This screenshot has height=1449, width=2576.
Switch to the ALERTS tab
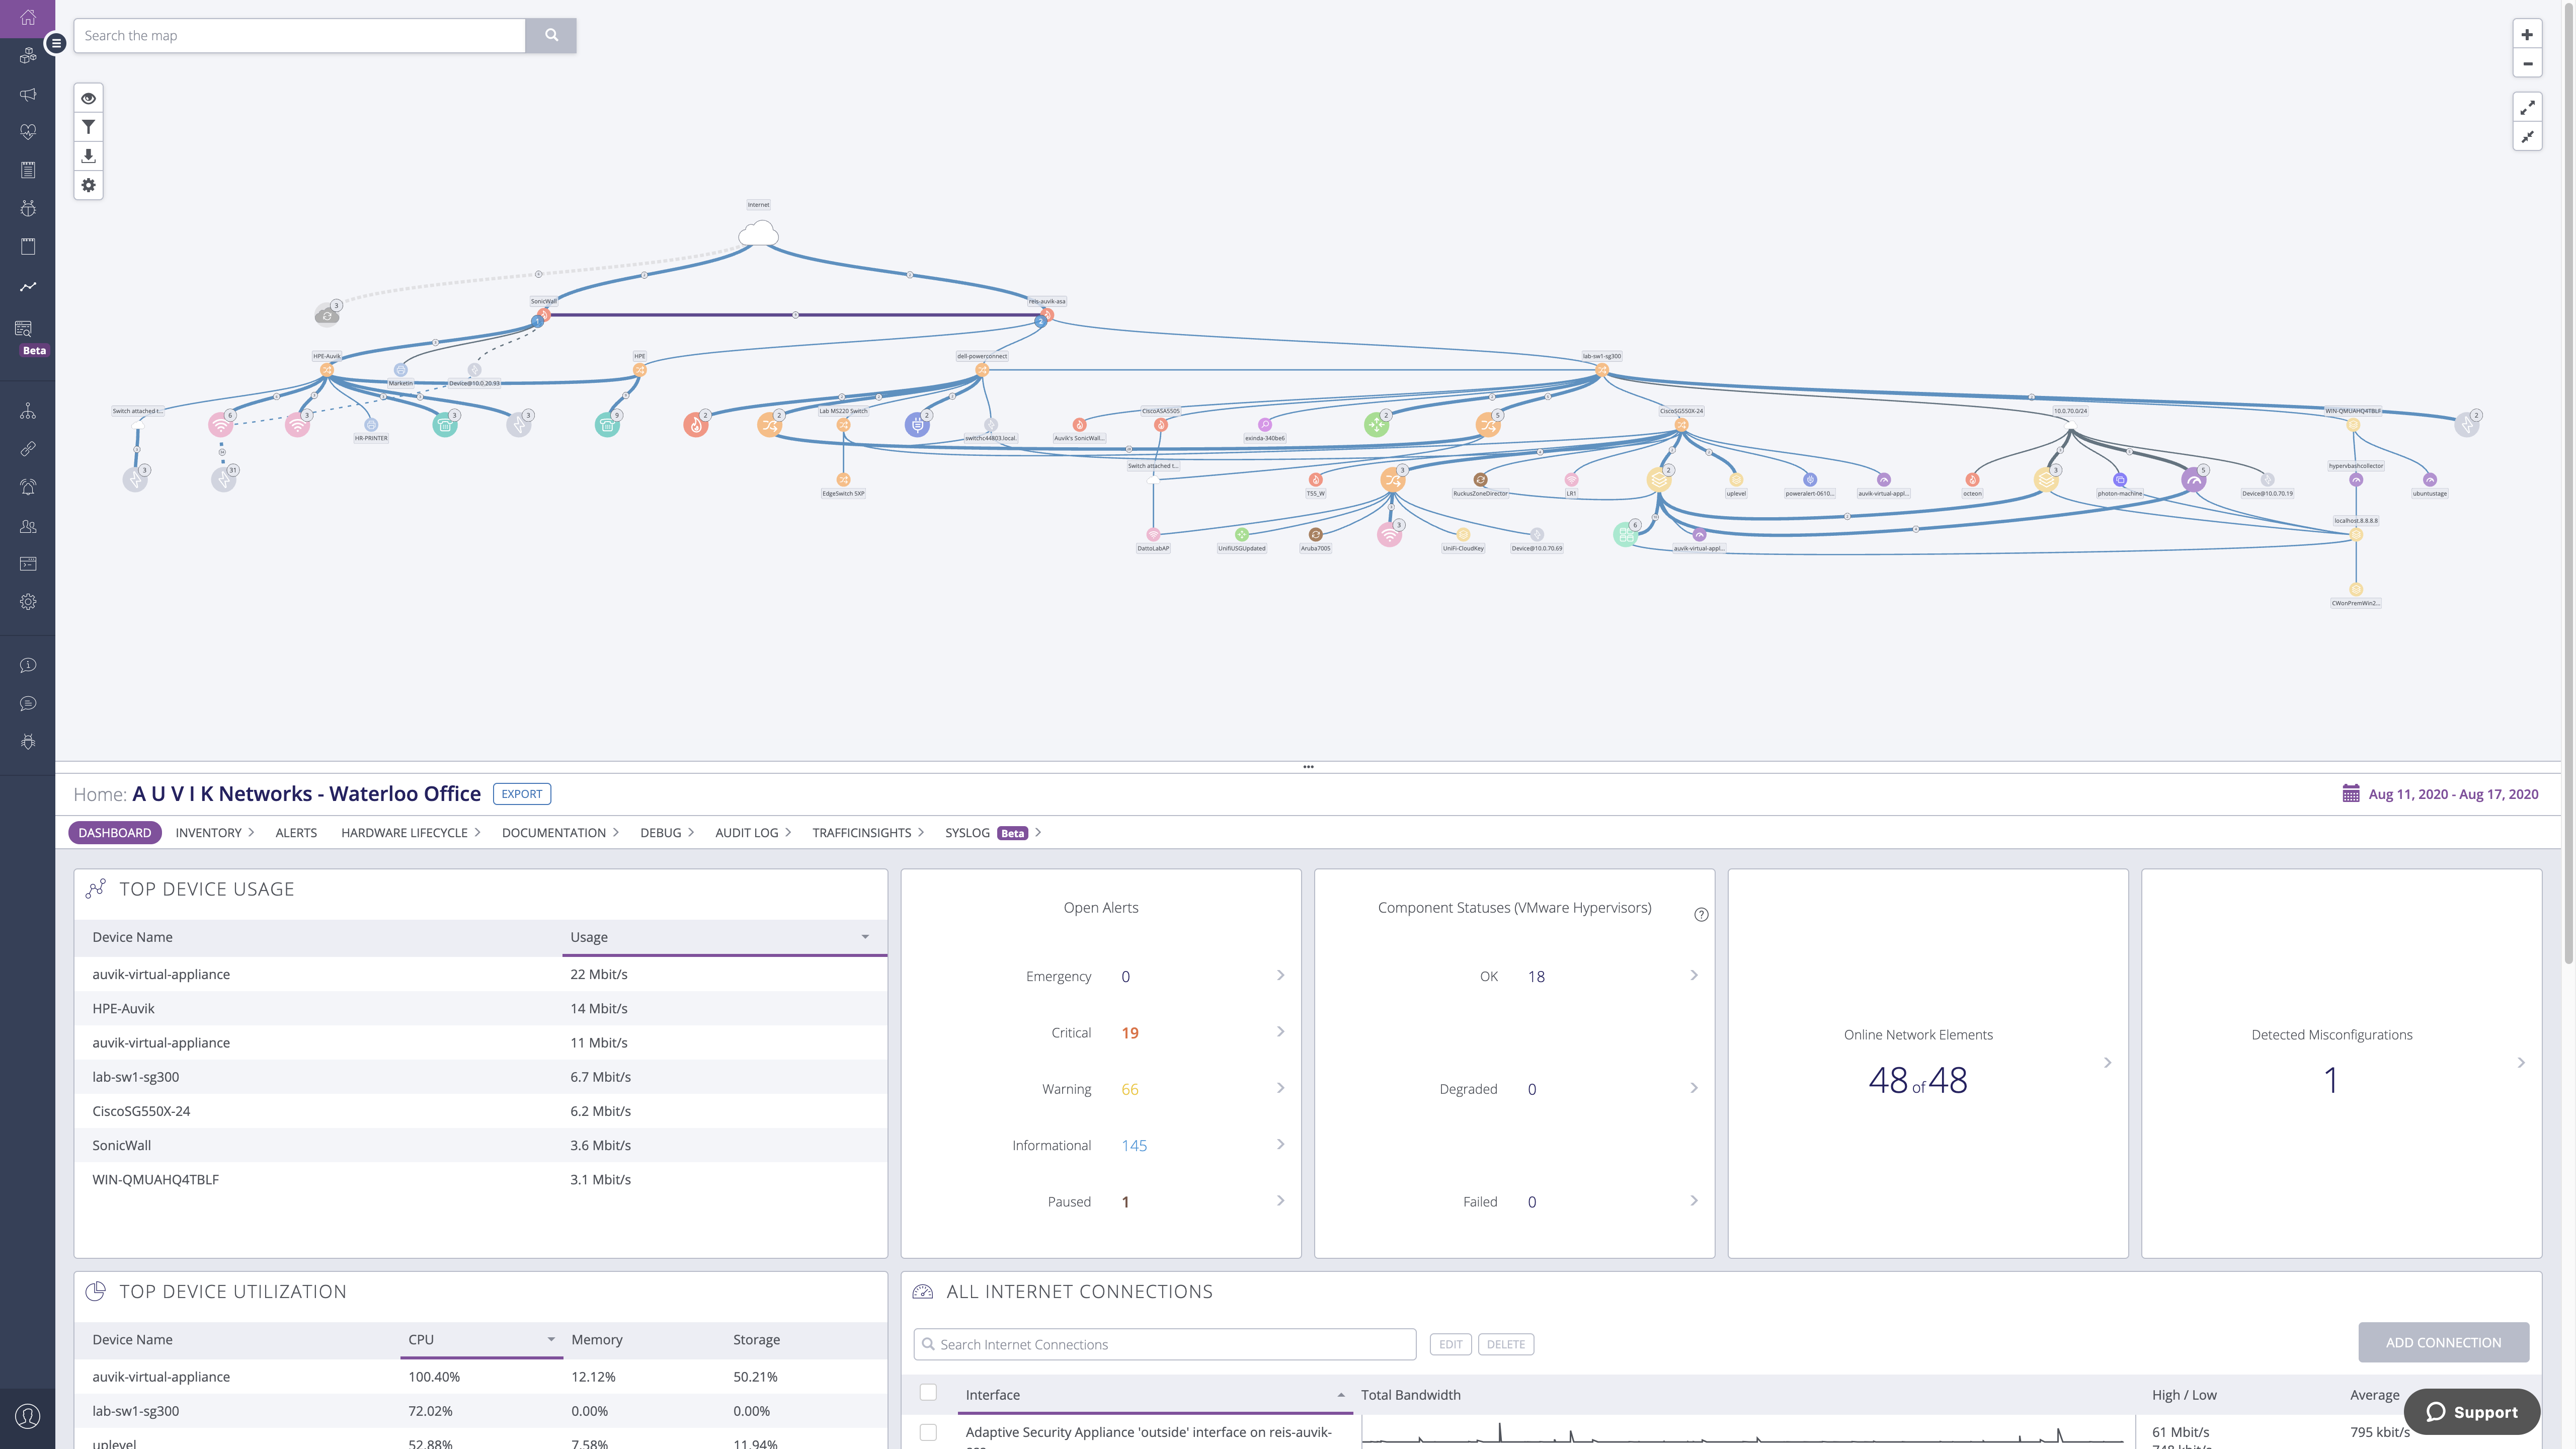pyautogui.click(x=294, y=832)
